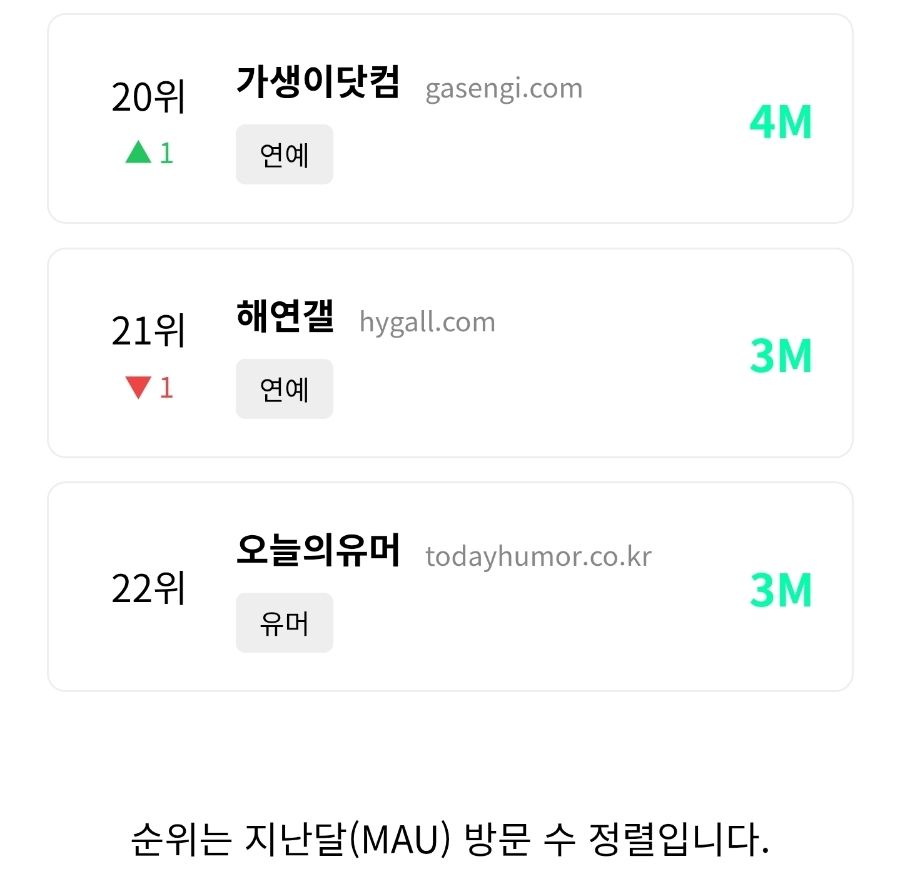Select the 연예 tag under 해연갤

[x=284, y=389]
